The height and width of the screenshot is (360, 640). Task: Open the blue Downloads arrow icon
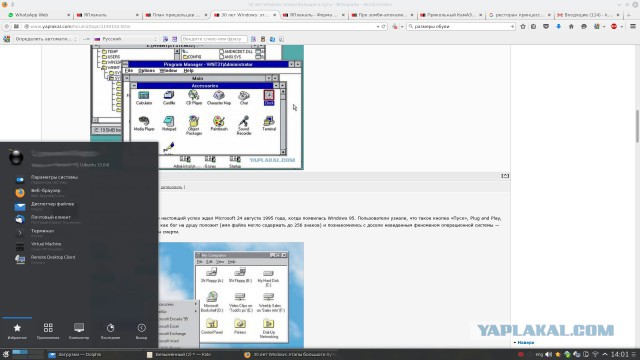tap(558, 27)
